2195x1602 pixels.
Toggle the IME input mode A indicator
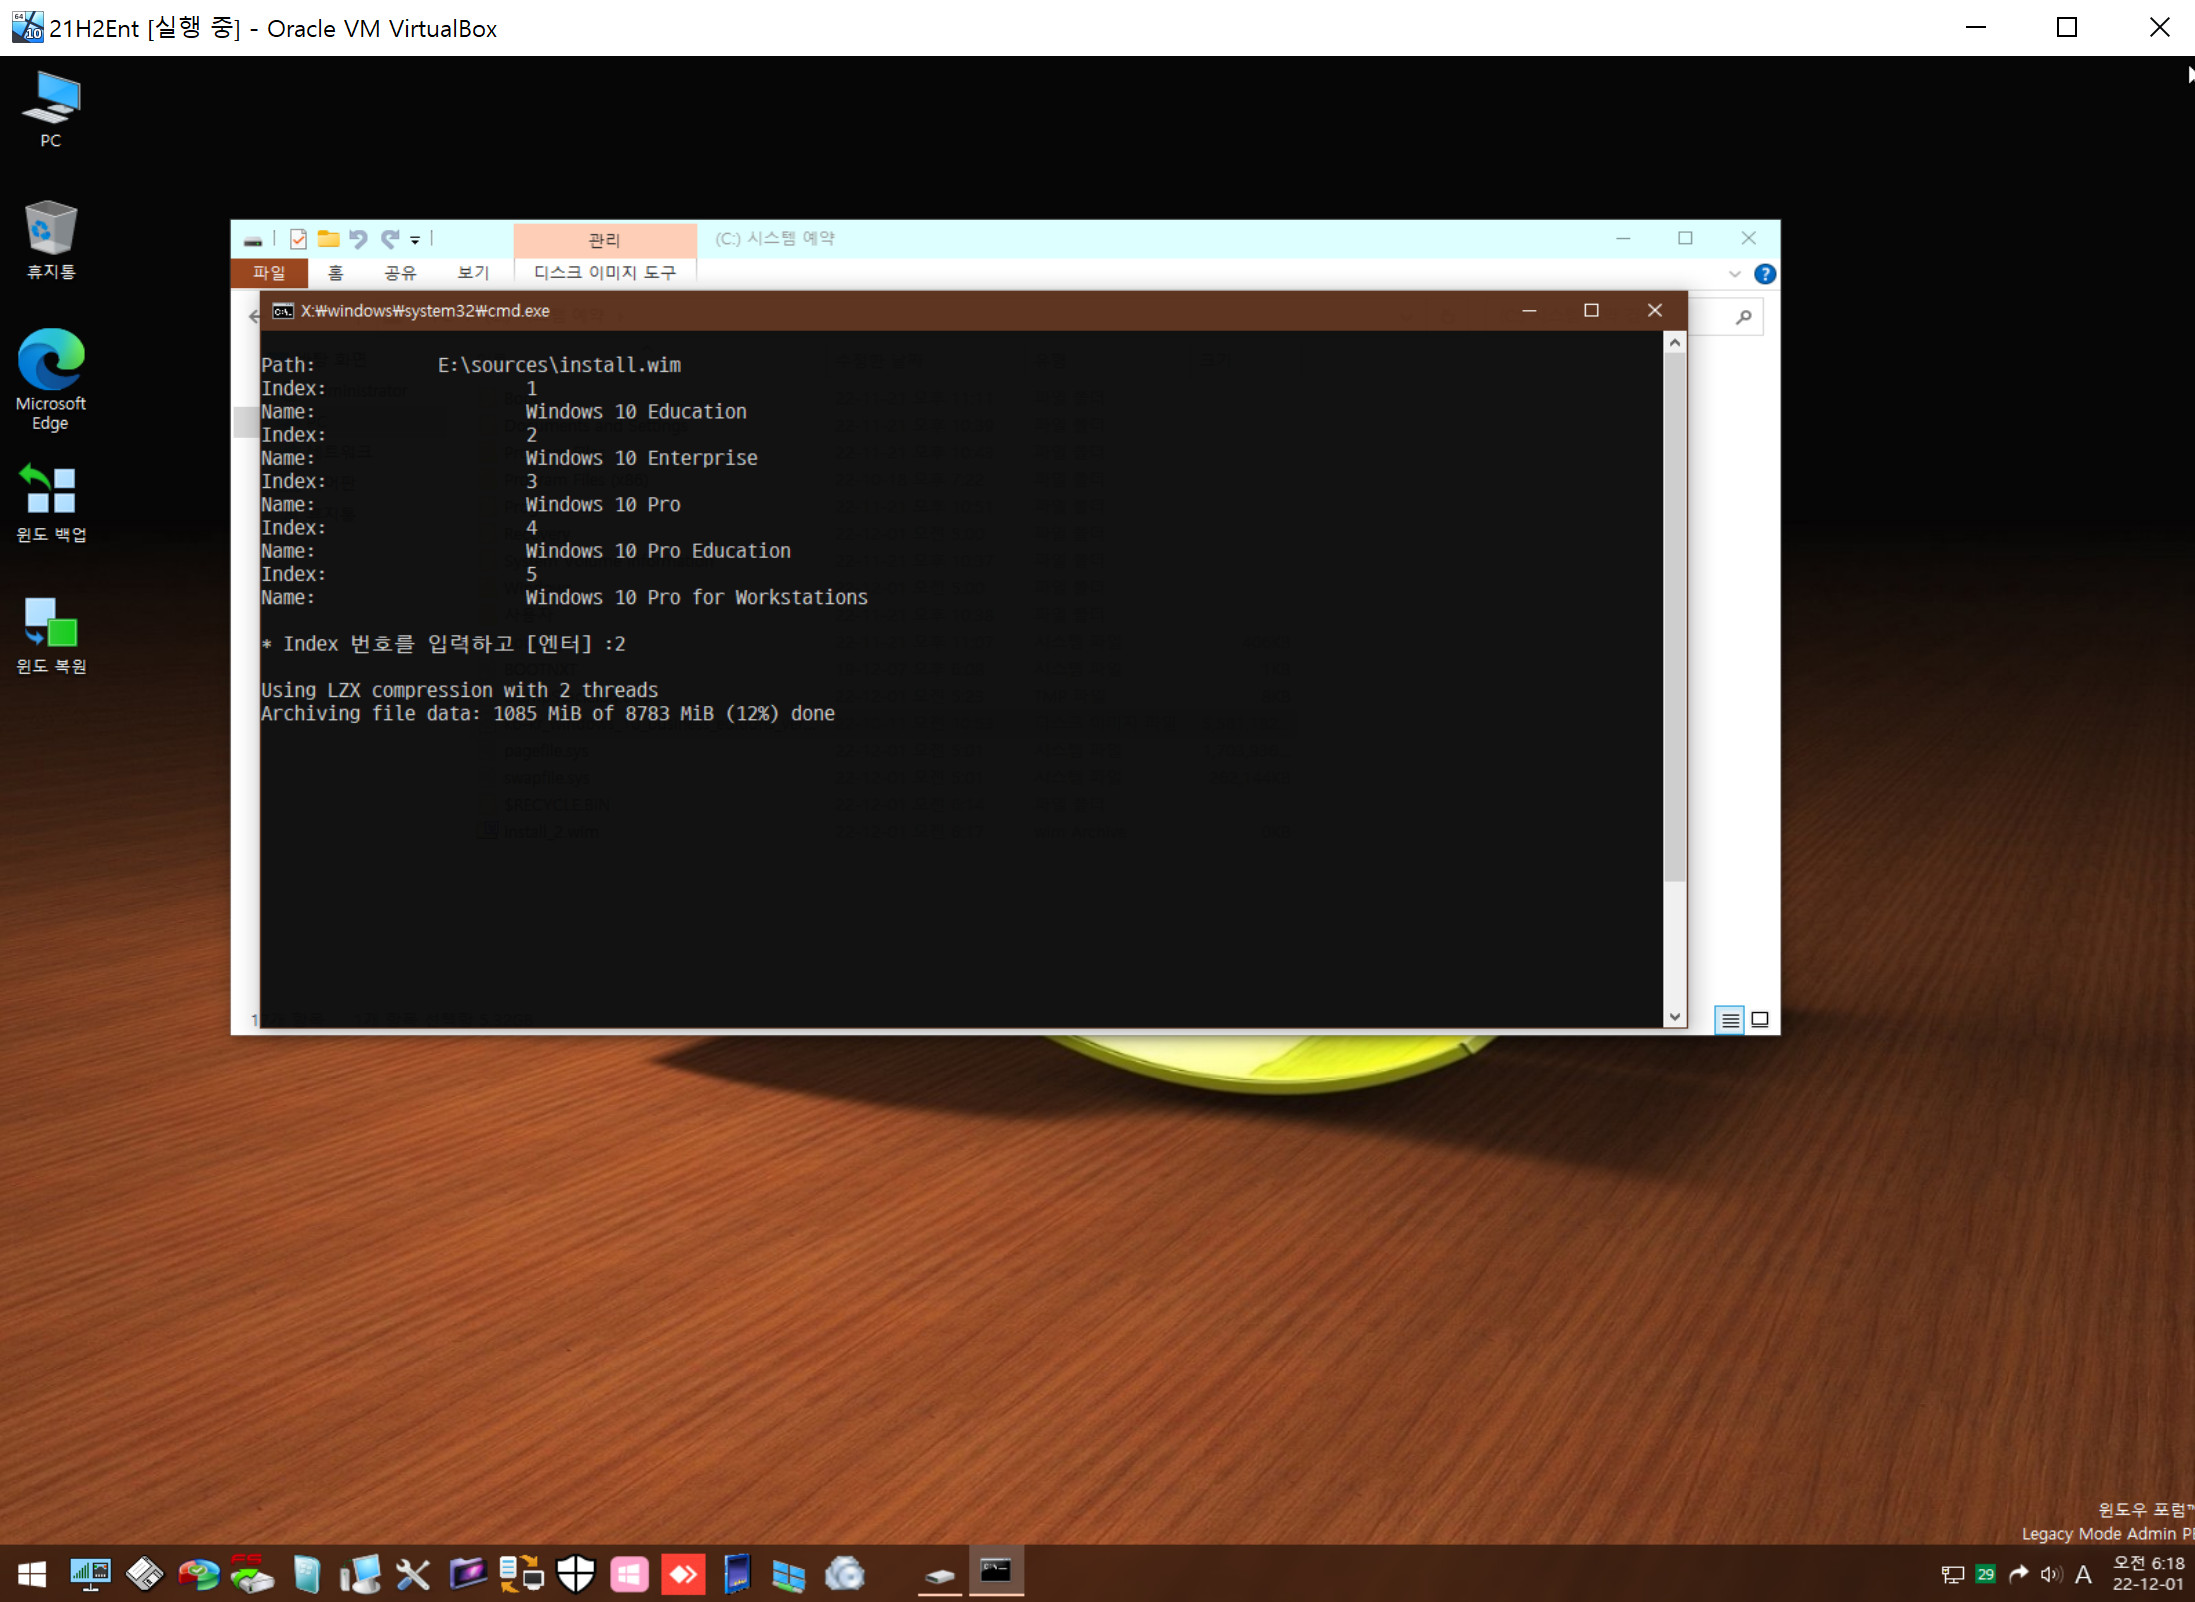pyautogui.click(x=2083, y=1575)
